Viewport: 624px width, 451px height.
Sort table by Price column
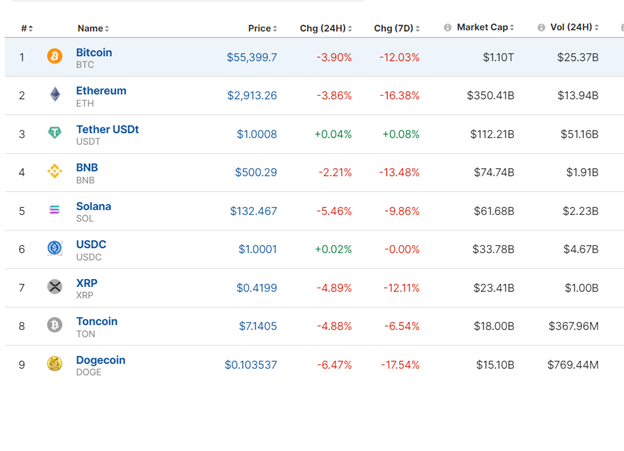pos(262,28)
